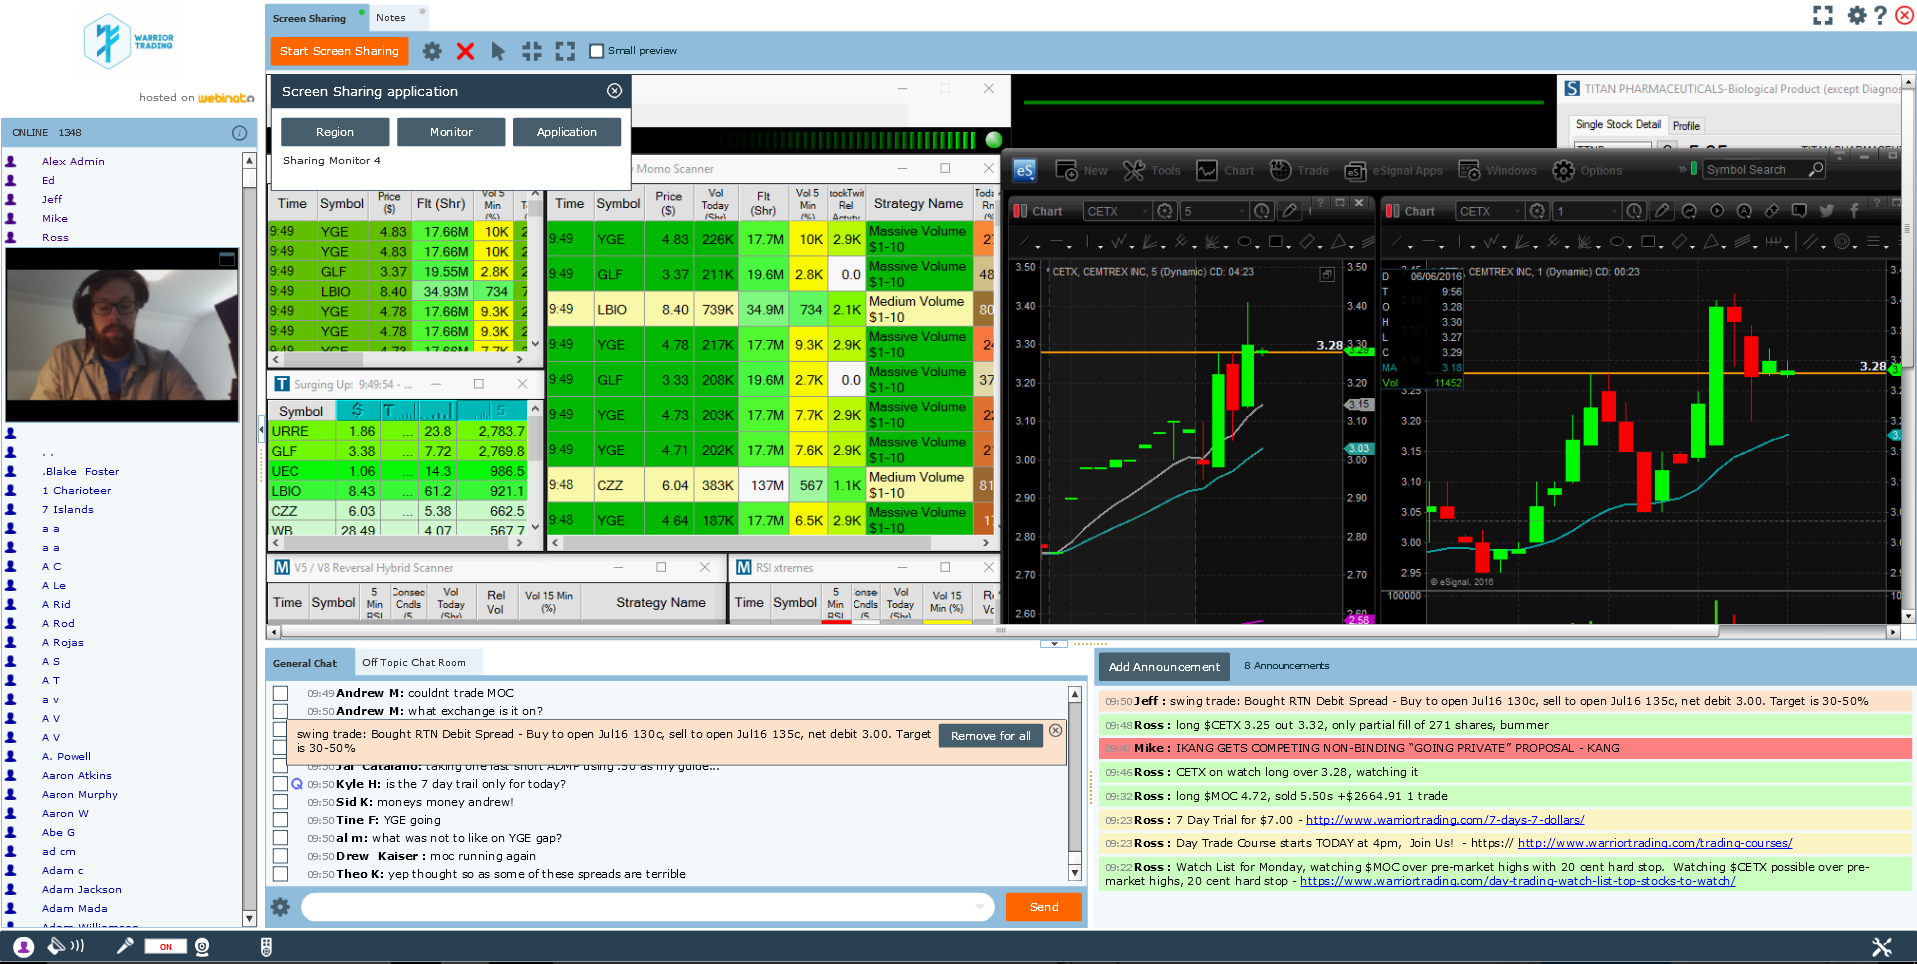The height and width of the screenshot is (964, 1917).
Task: Expand eSignal toolbar overflow chevron
Action: 1682,169
